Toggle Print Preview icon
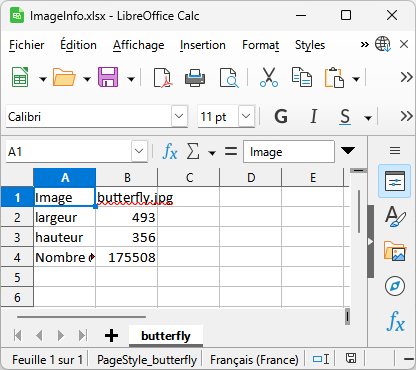The height and width of the screenshot is (370, 416). [229, 78]
